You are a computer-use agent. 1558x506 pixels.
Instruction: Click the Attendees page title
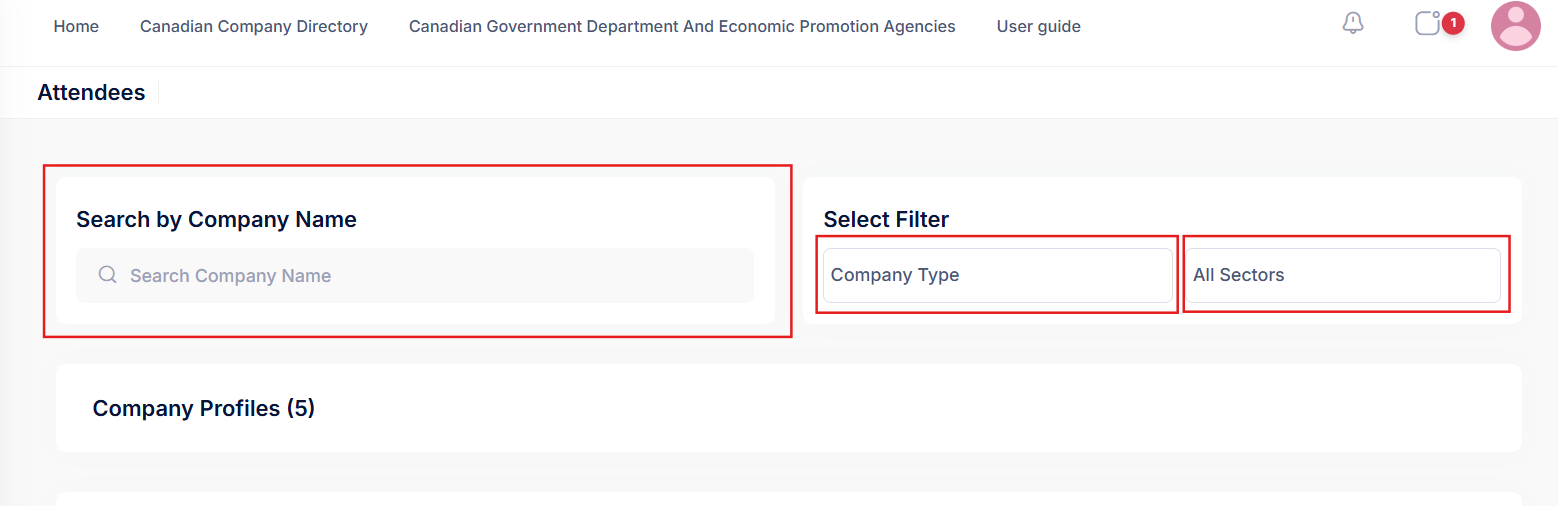click(x=91, y=93)
